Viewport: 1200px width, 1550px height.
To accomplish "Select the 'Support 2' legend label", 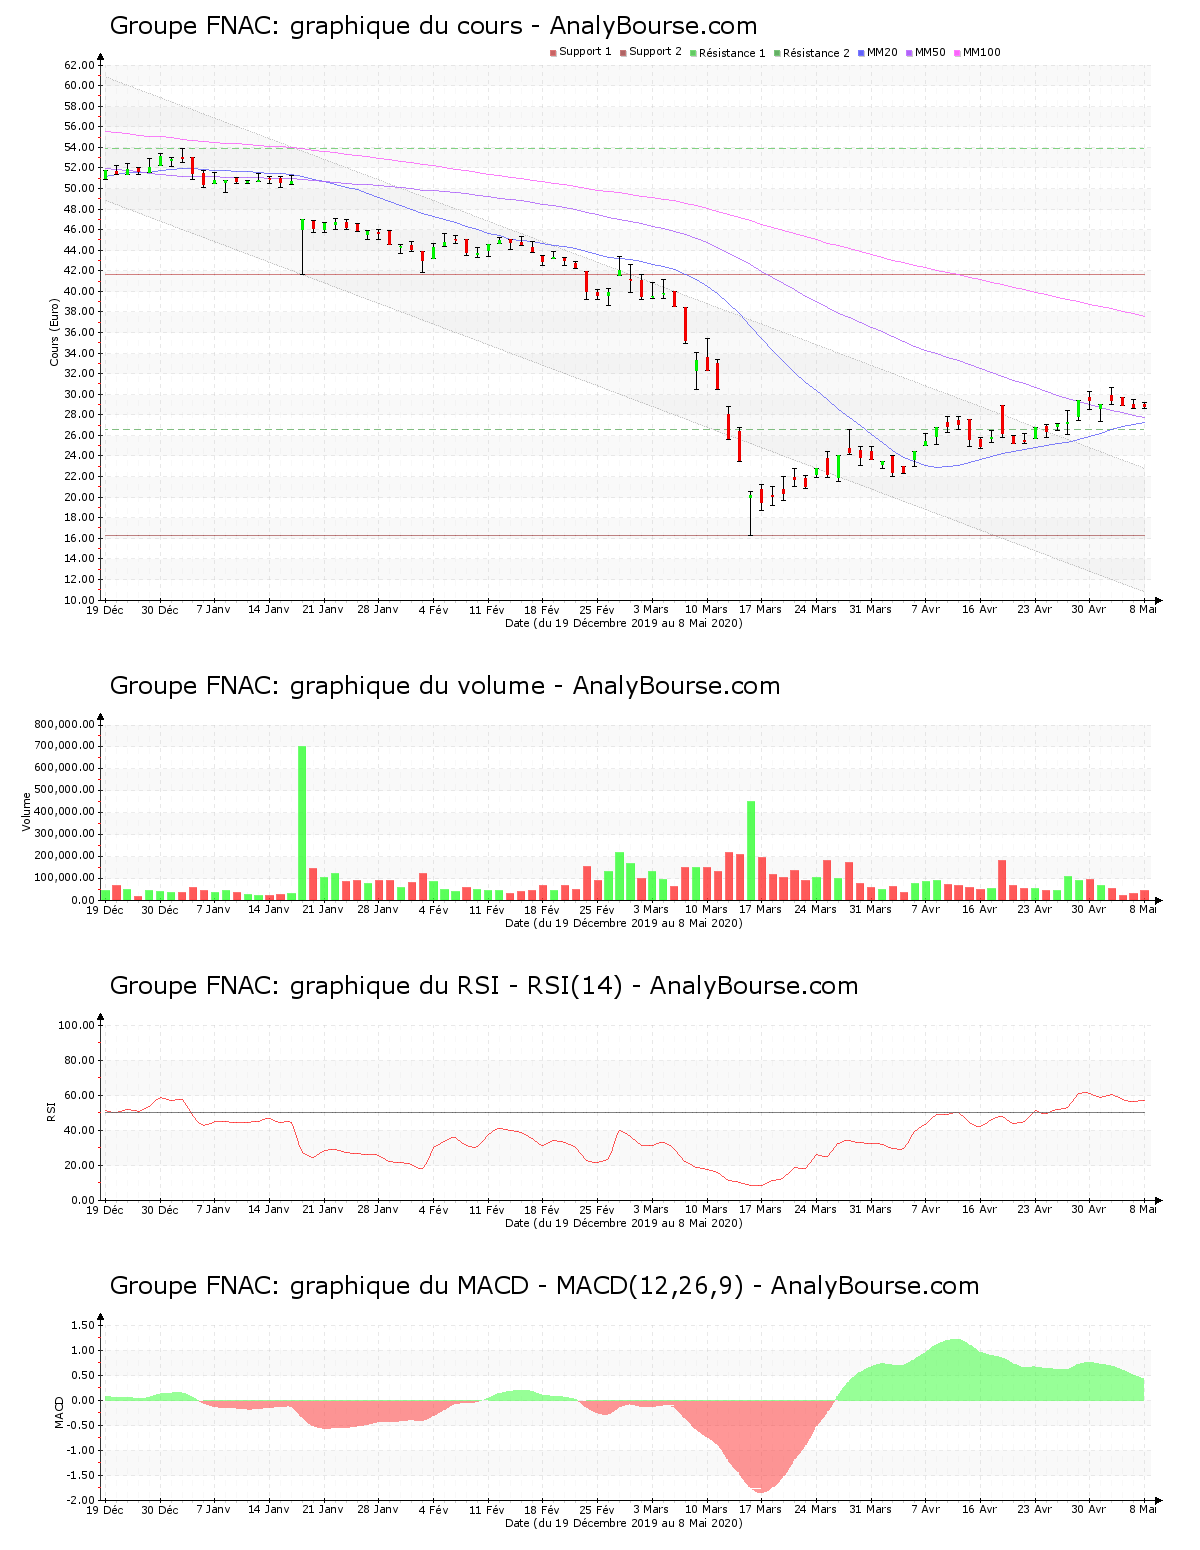I will coord(655,52).
